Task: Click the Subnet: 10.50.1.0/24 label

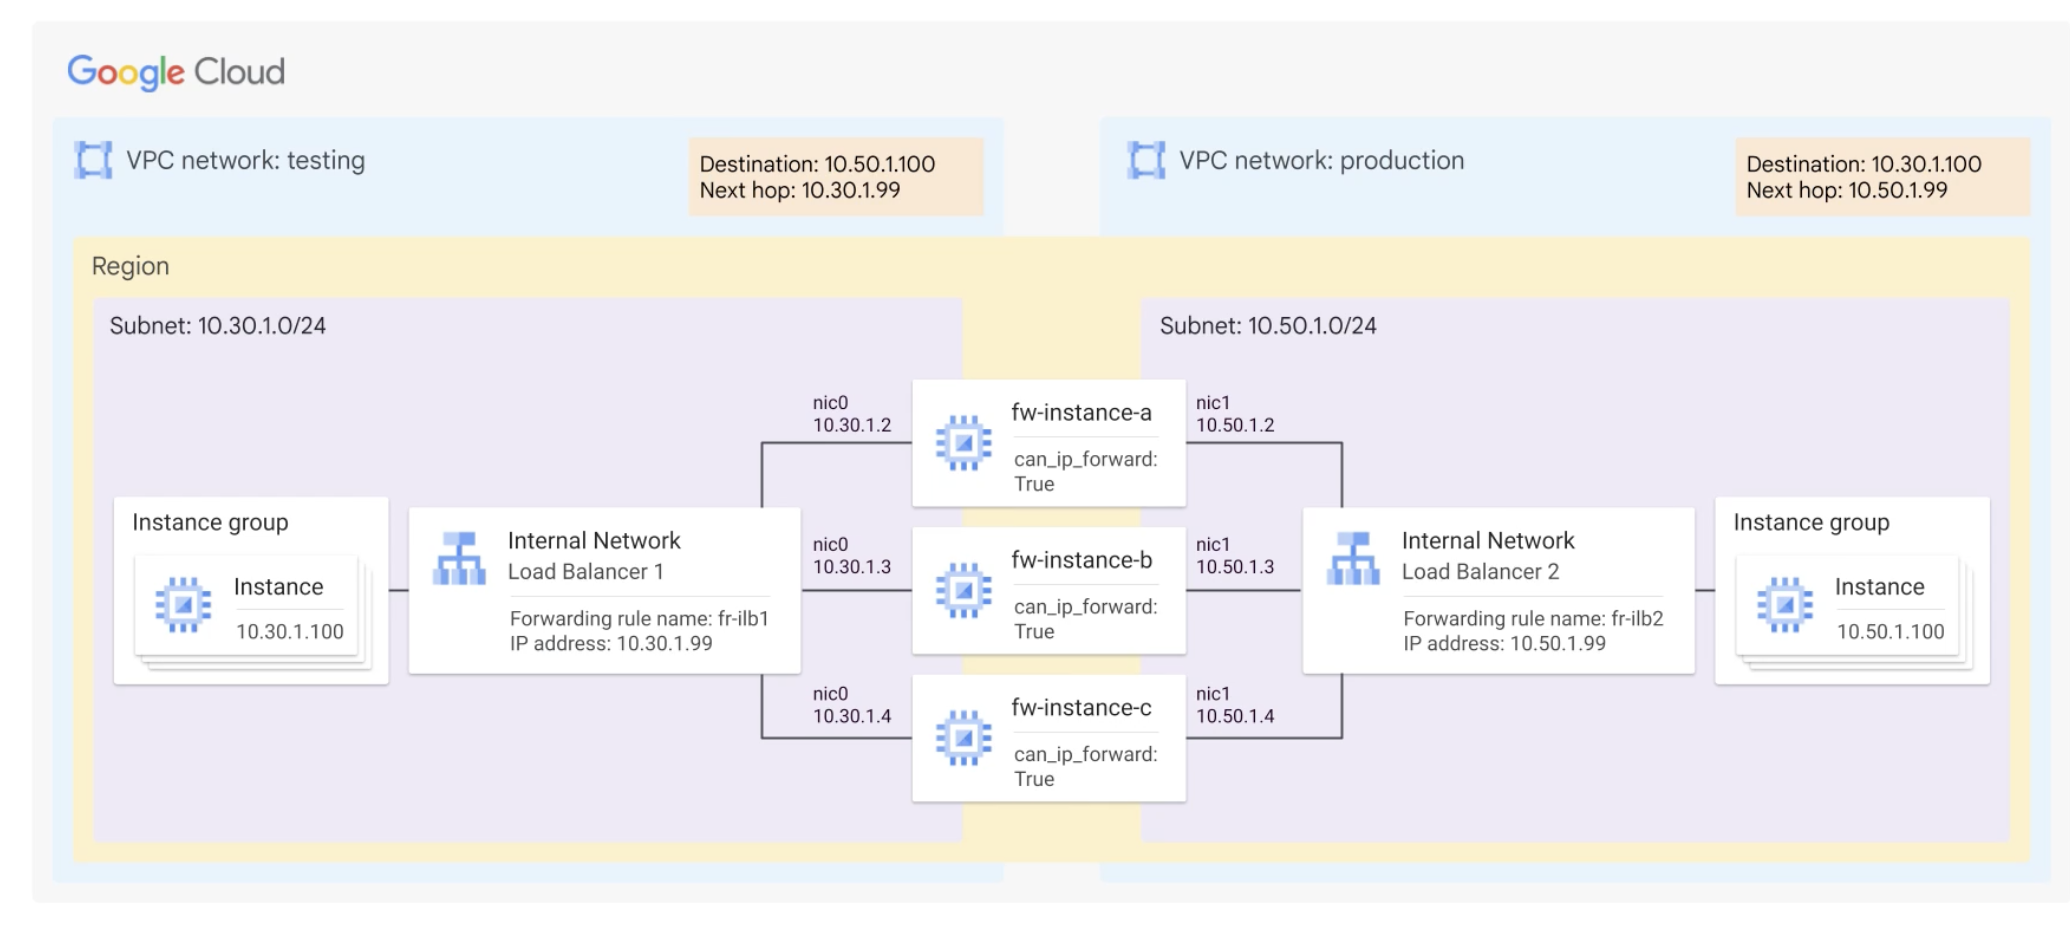Action: click(x=1267, y=326)
